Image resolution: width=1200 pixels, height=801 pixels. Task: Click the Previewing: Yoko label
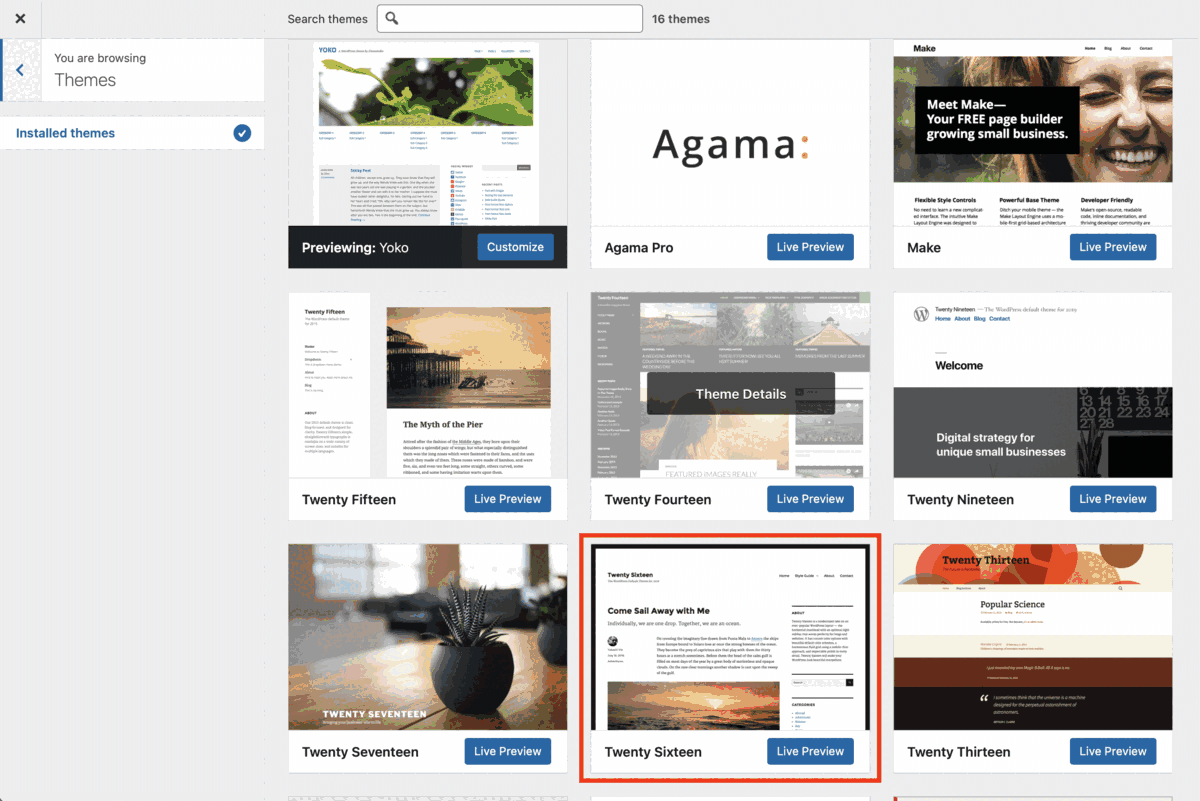(355, 248)
